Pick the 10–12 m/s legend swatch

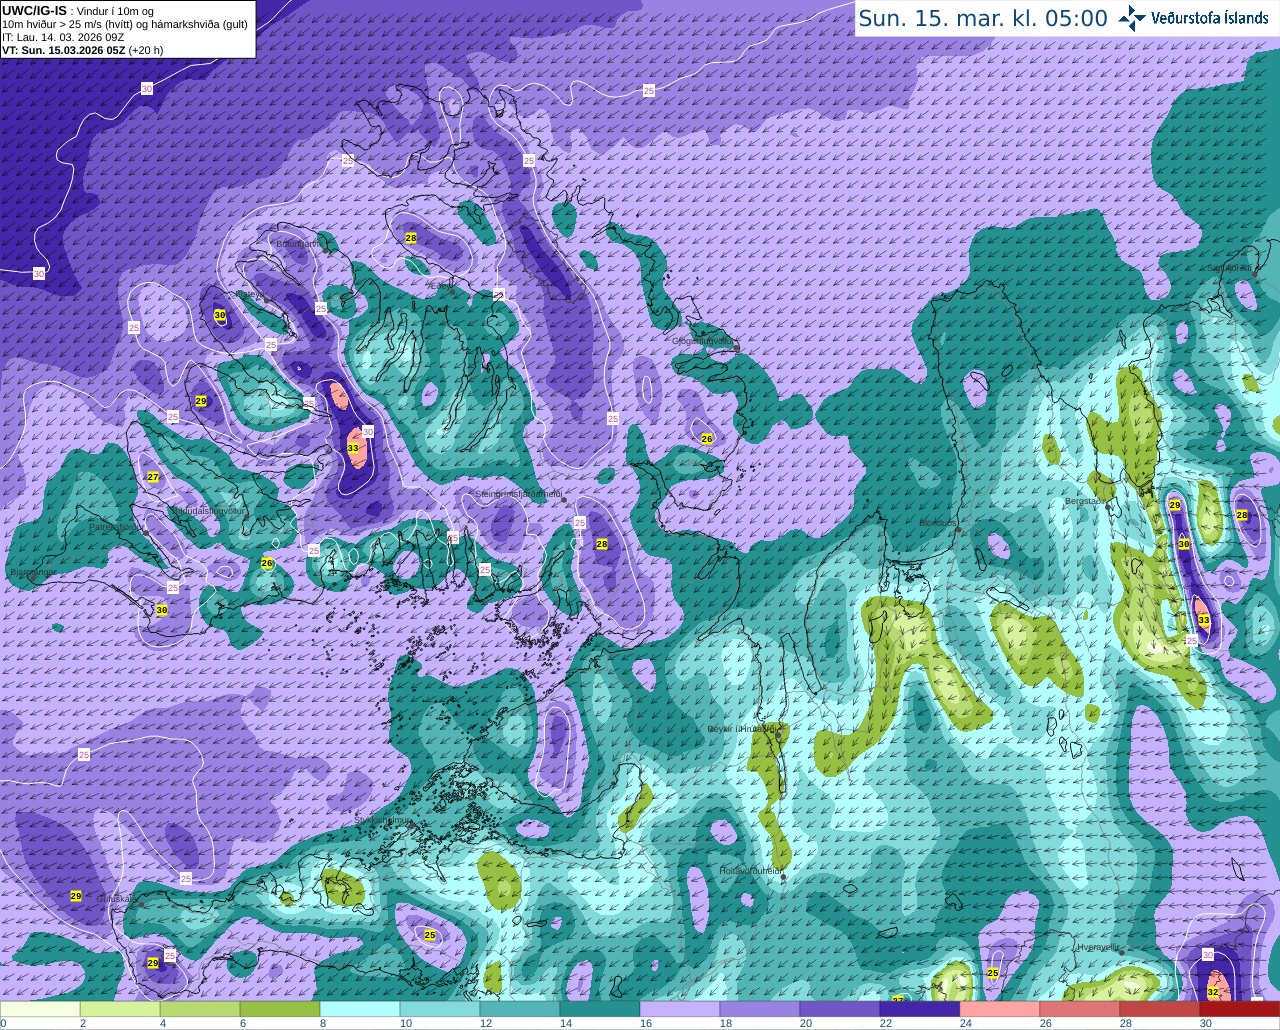click(x=440, y=1009)
